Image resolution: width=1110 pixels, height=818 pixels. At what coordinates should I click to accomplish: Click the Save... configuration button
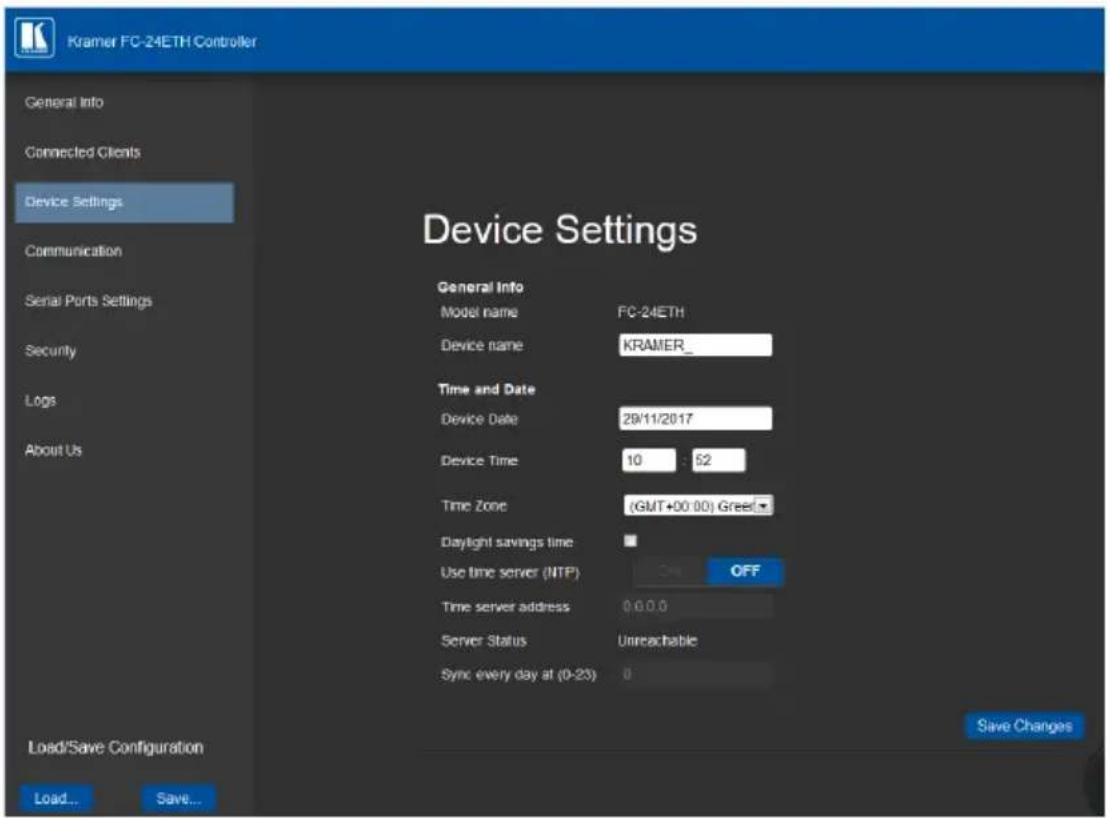pos(178,798)
